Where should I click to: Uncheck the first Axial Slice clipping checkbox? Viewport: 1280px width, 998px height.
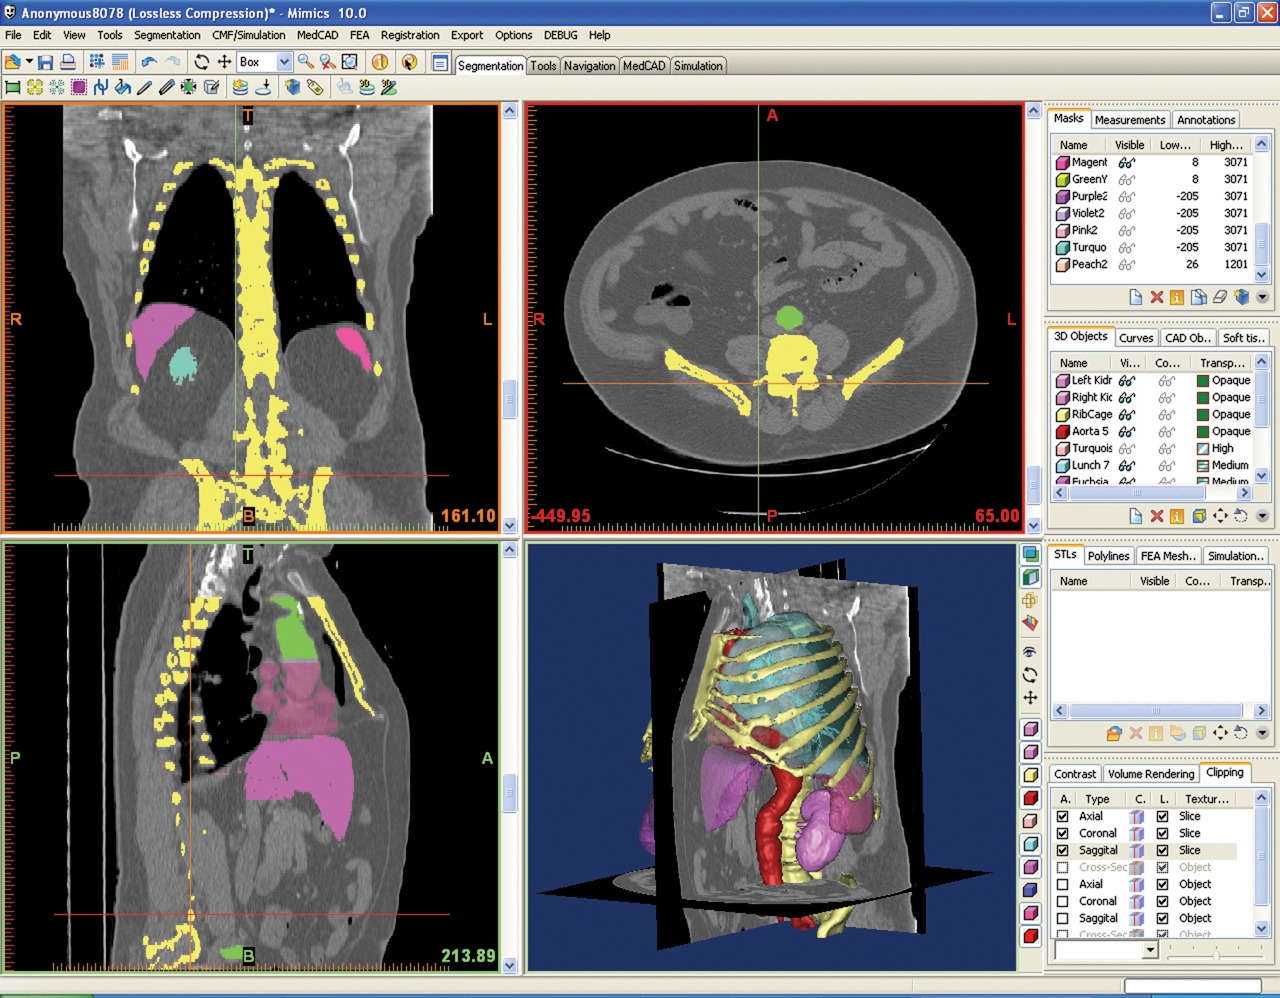pyautogui.click(x=1063, y=816)
